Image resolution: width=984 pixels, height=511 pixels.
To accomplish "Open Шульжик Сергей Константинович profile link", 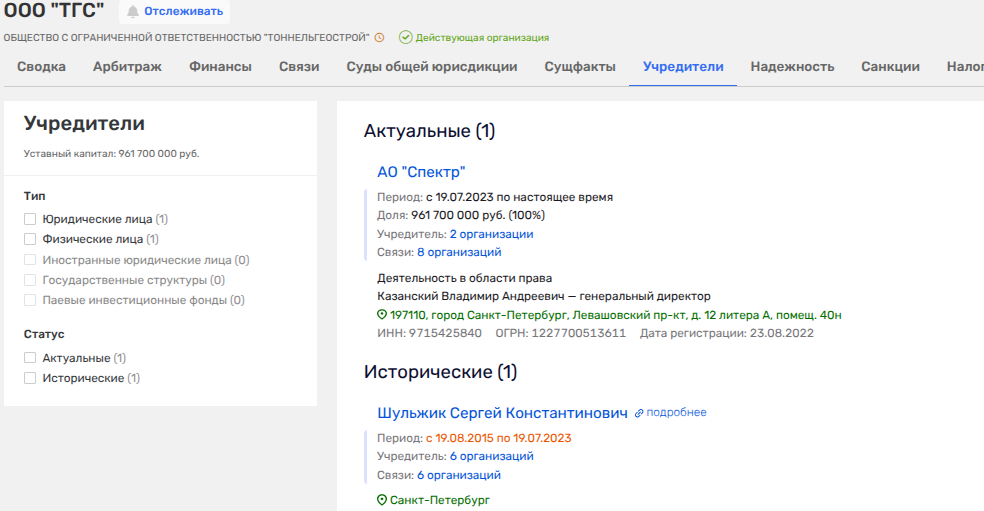I will click(502, 413).
